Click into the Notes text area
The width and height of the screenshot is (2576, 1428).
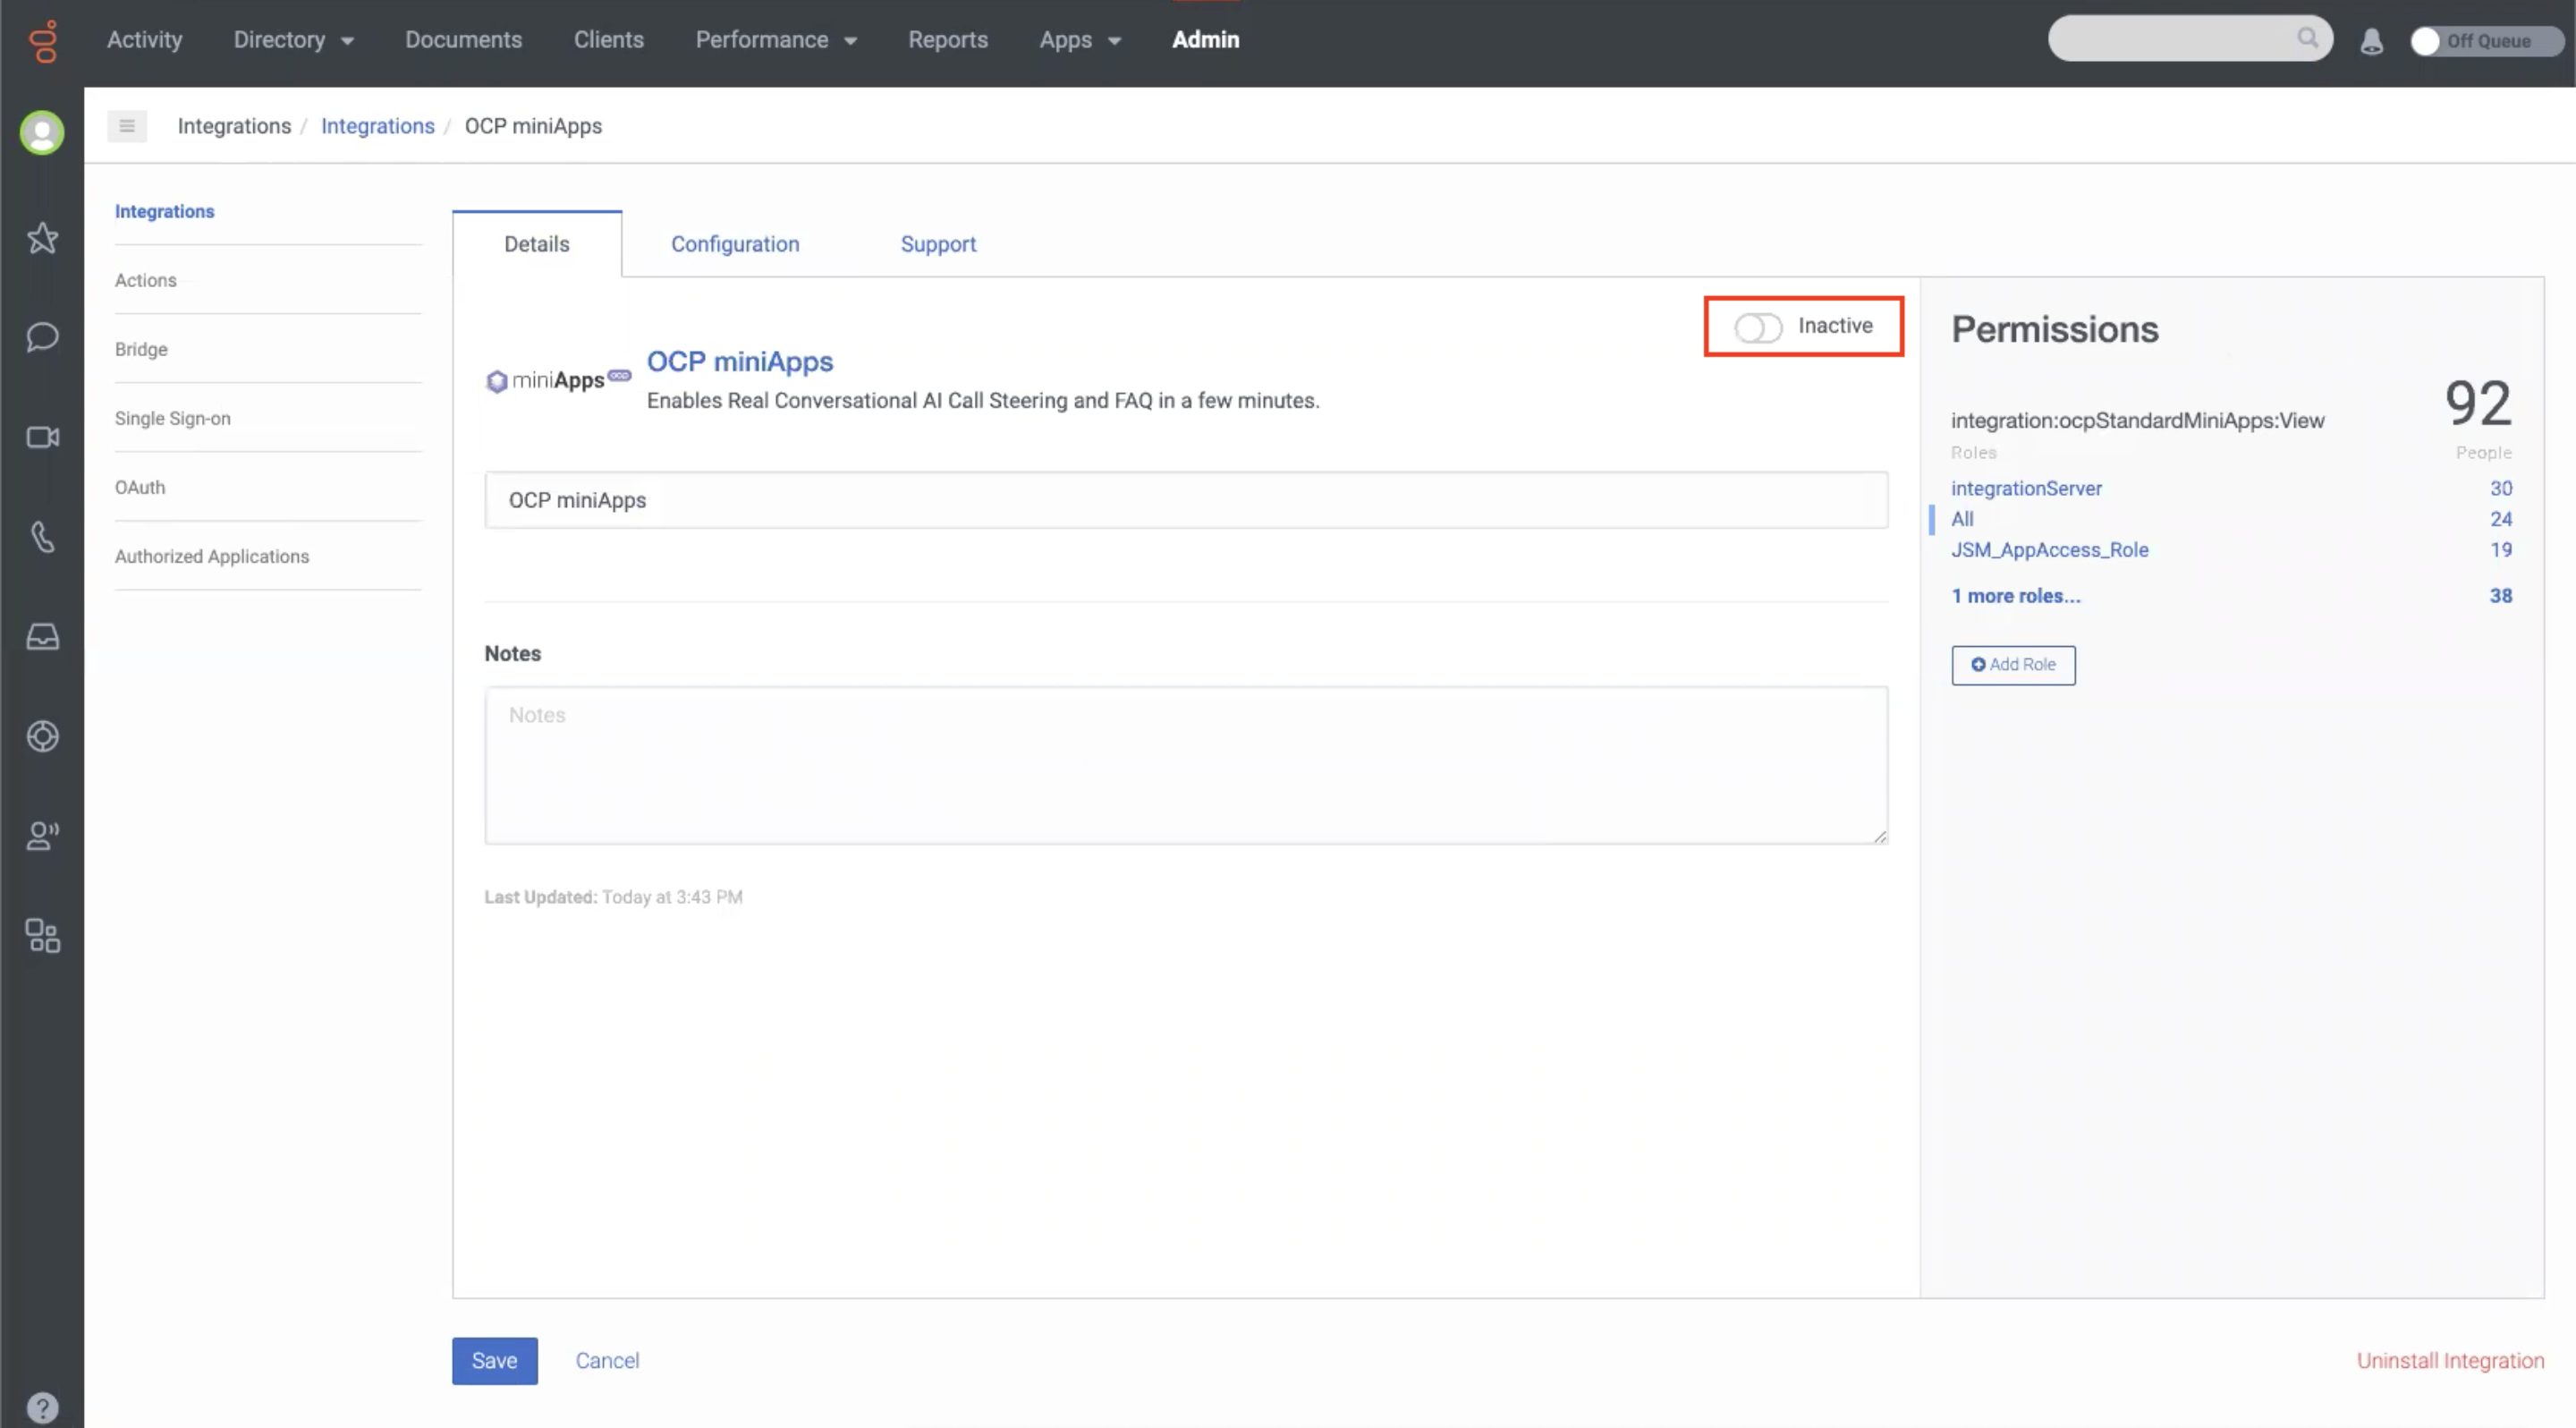point(1186,765)
